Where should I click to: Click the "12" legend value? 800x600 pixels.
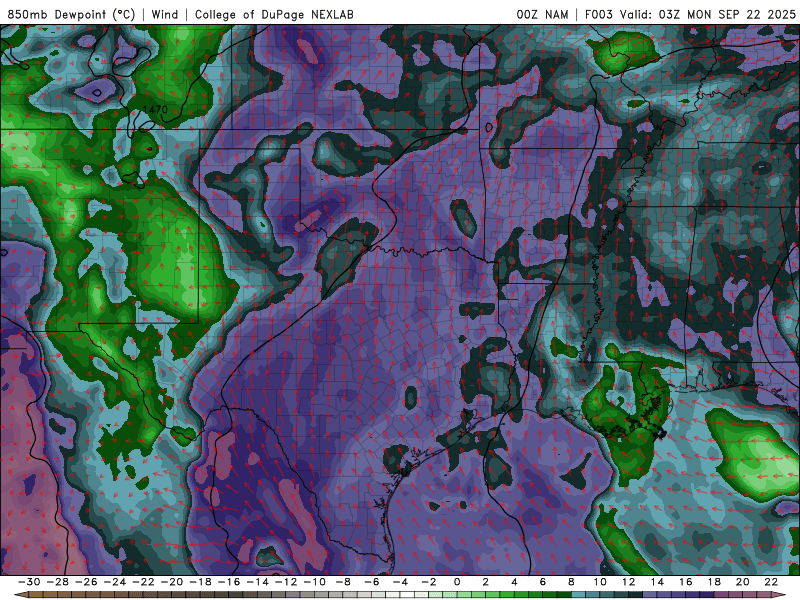(629, 582)
